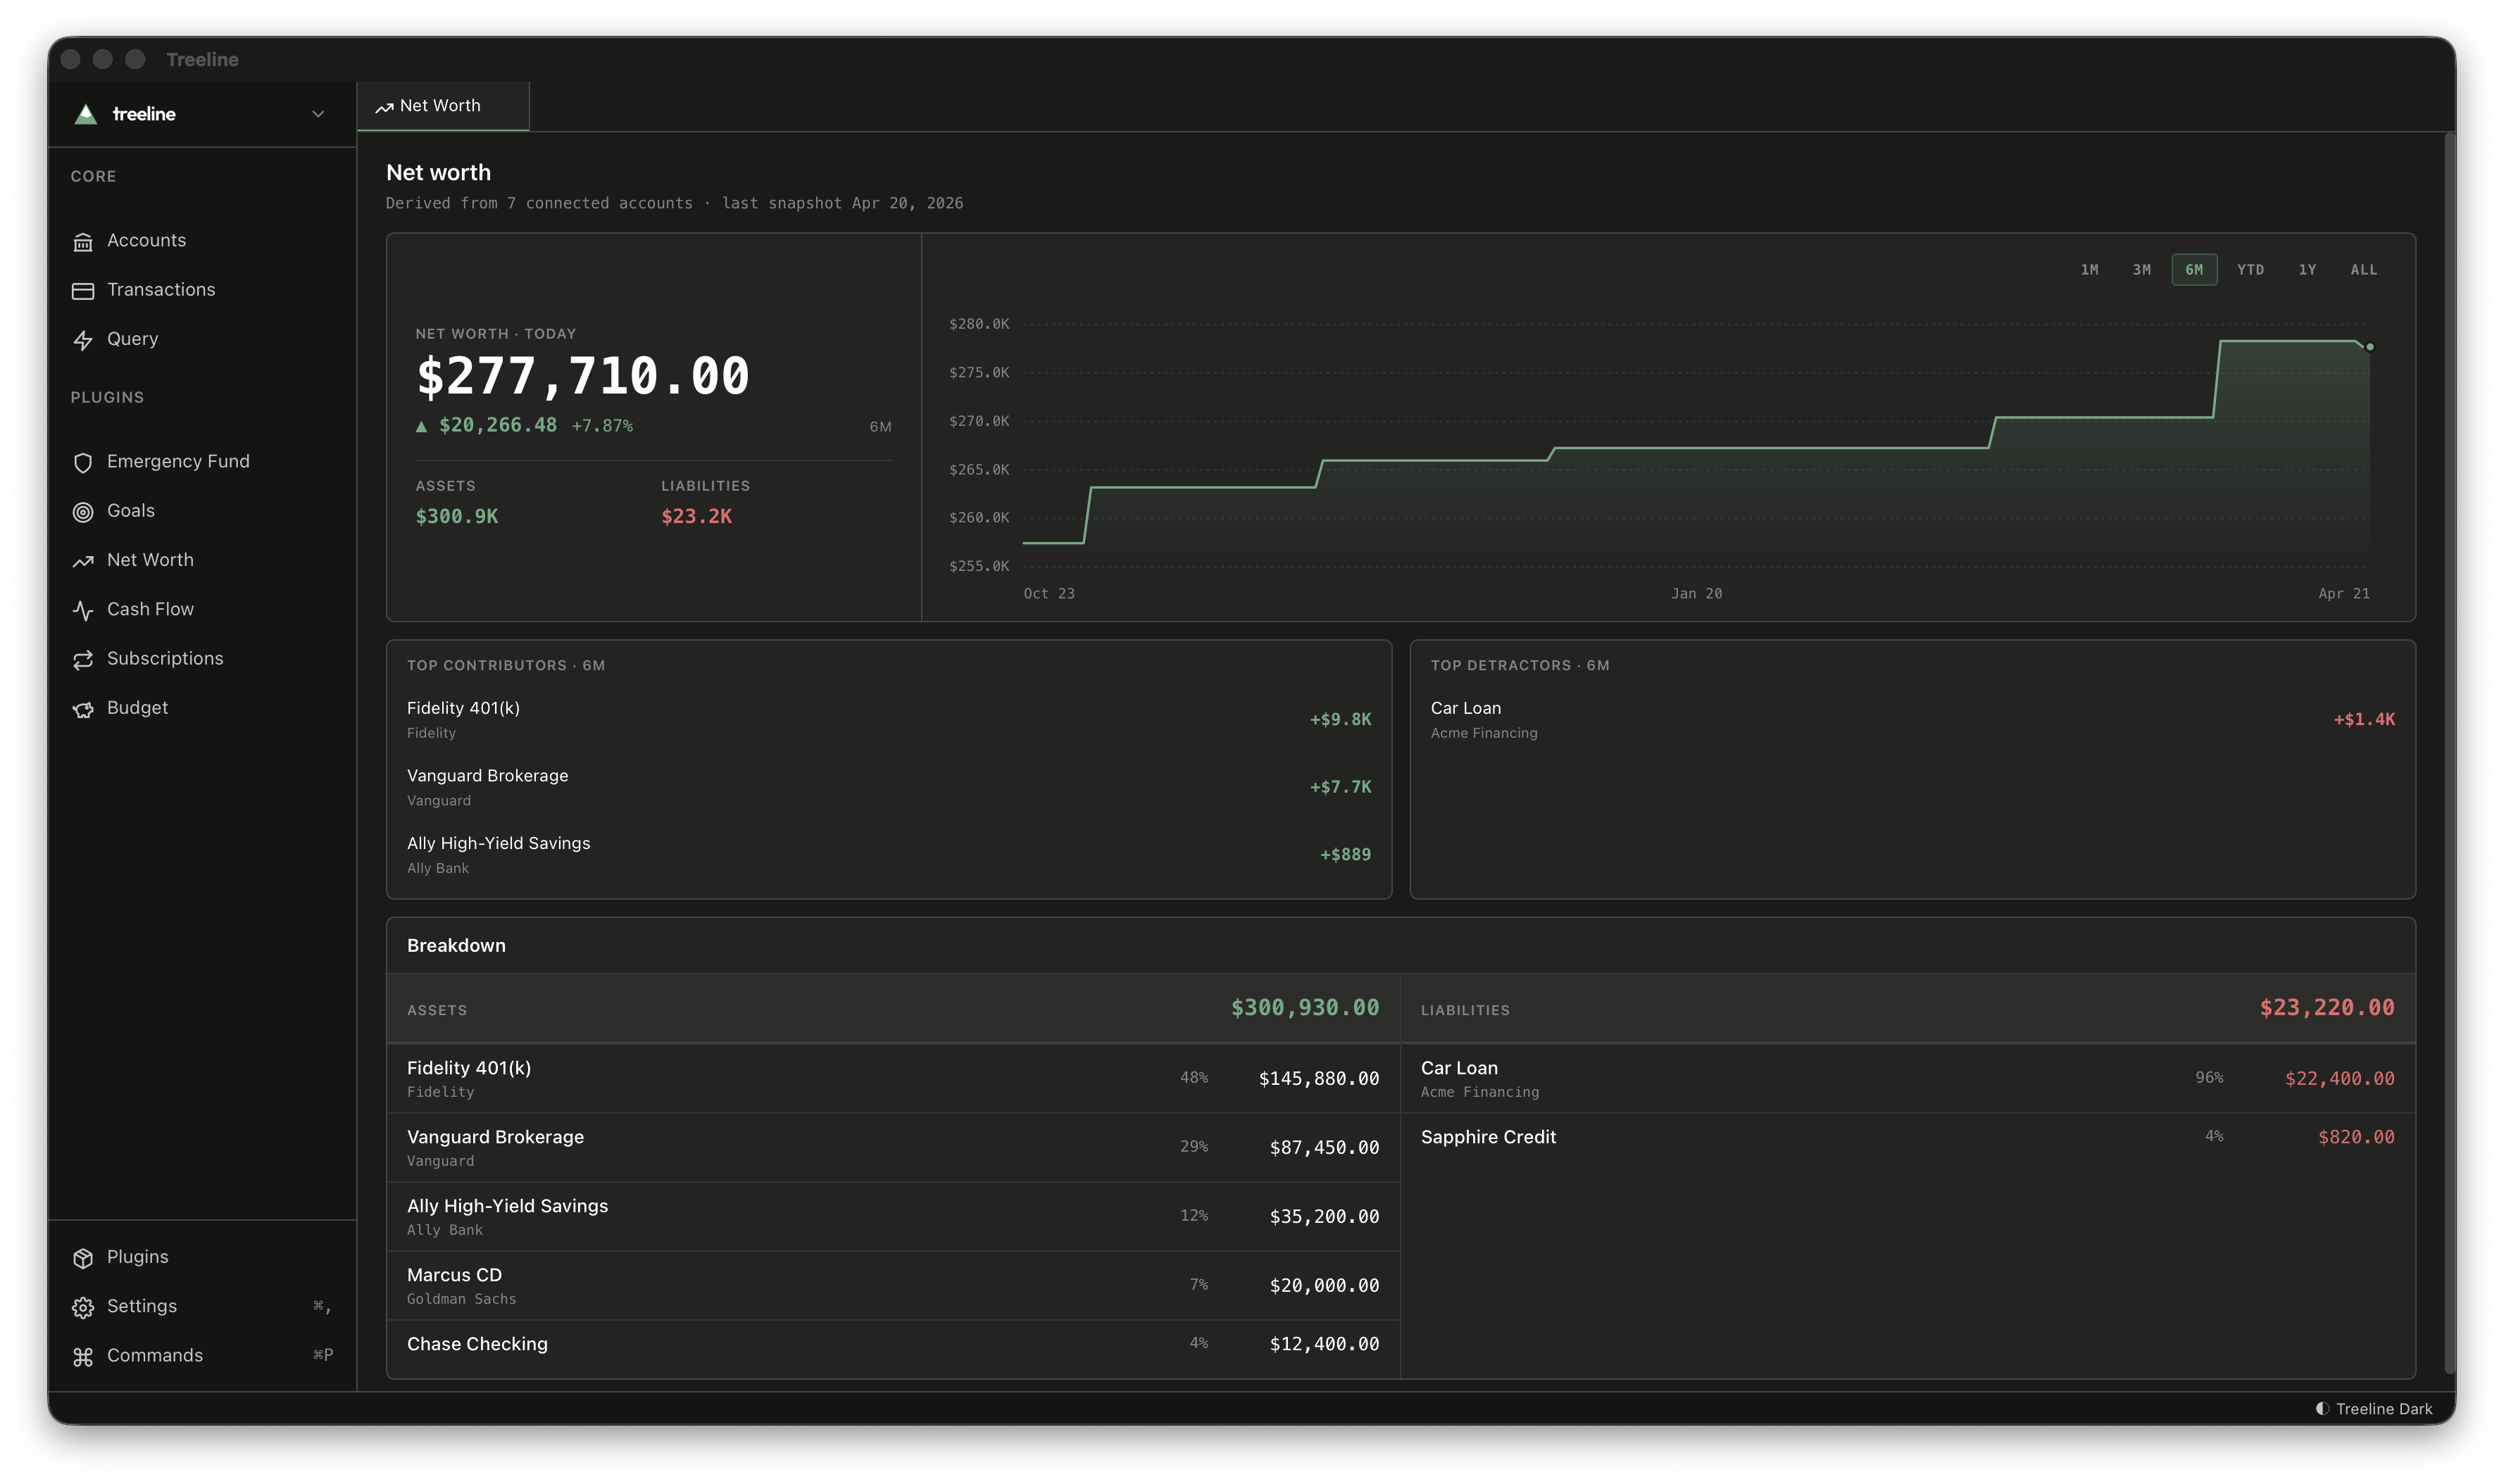Open Commands palette
The width and height of the screenshot is (2504, 1484).
tap(202, 1356)
